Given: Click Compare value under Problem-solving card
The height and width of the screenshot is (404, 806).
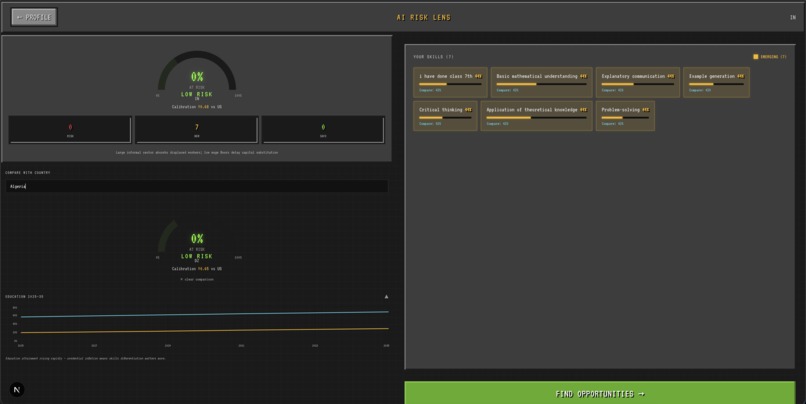Looking at the screenshot, I should [x=612, y=123].
